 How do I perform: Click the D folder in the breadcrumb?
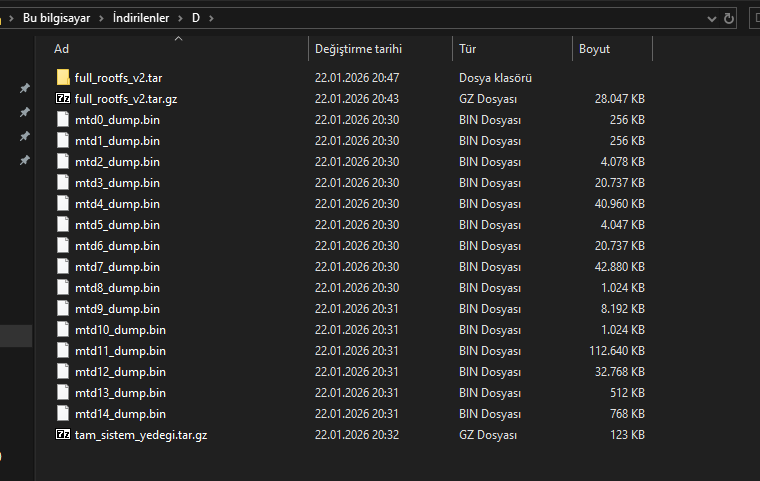pos(196,18)
